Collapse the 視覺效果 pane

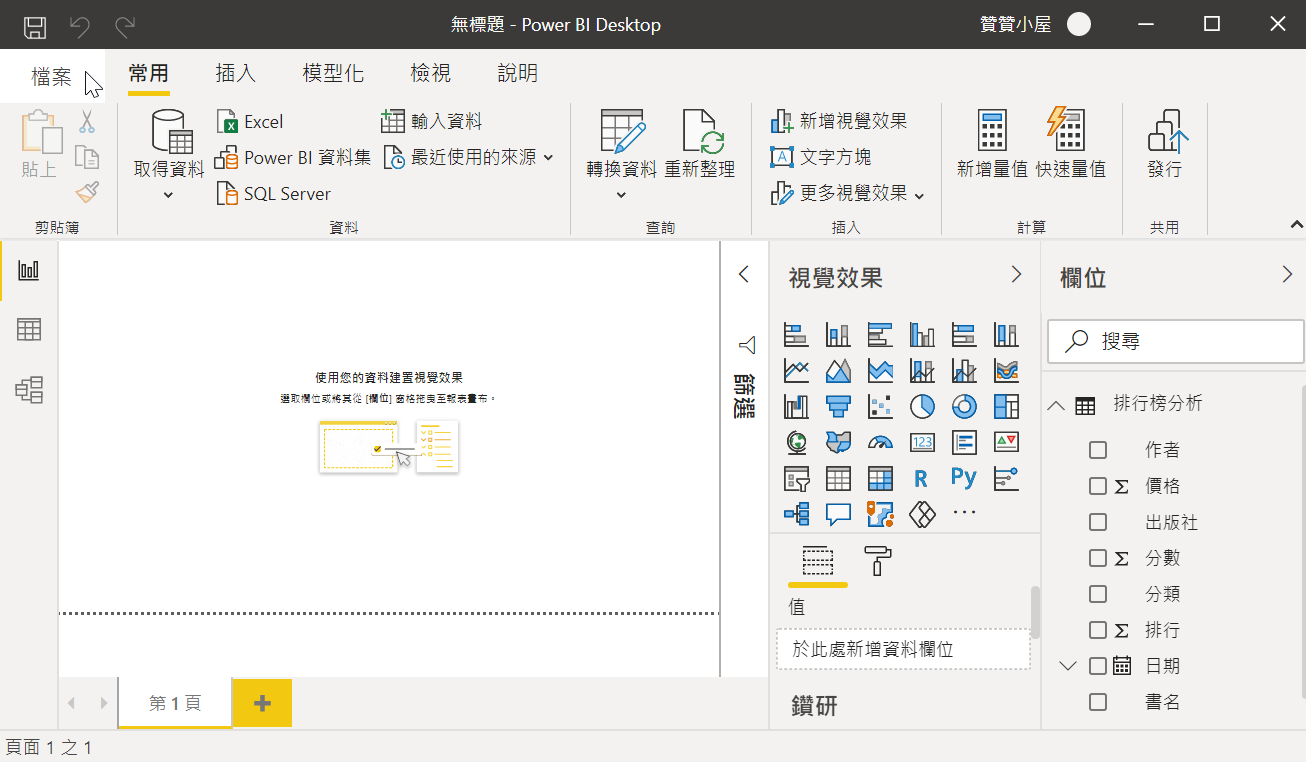(1016, 274)
